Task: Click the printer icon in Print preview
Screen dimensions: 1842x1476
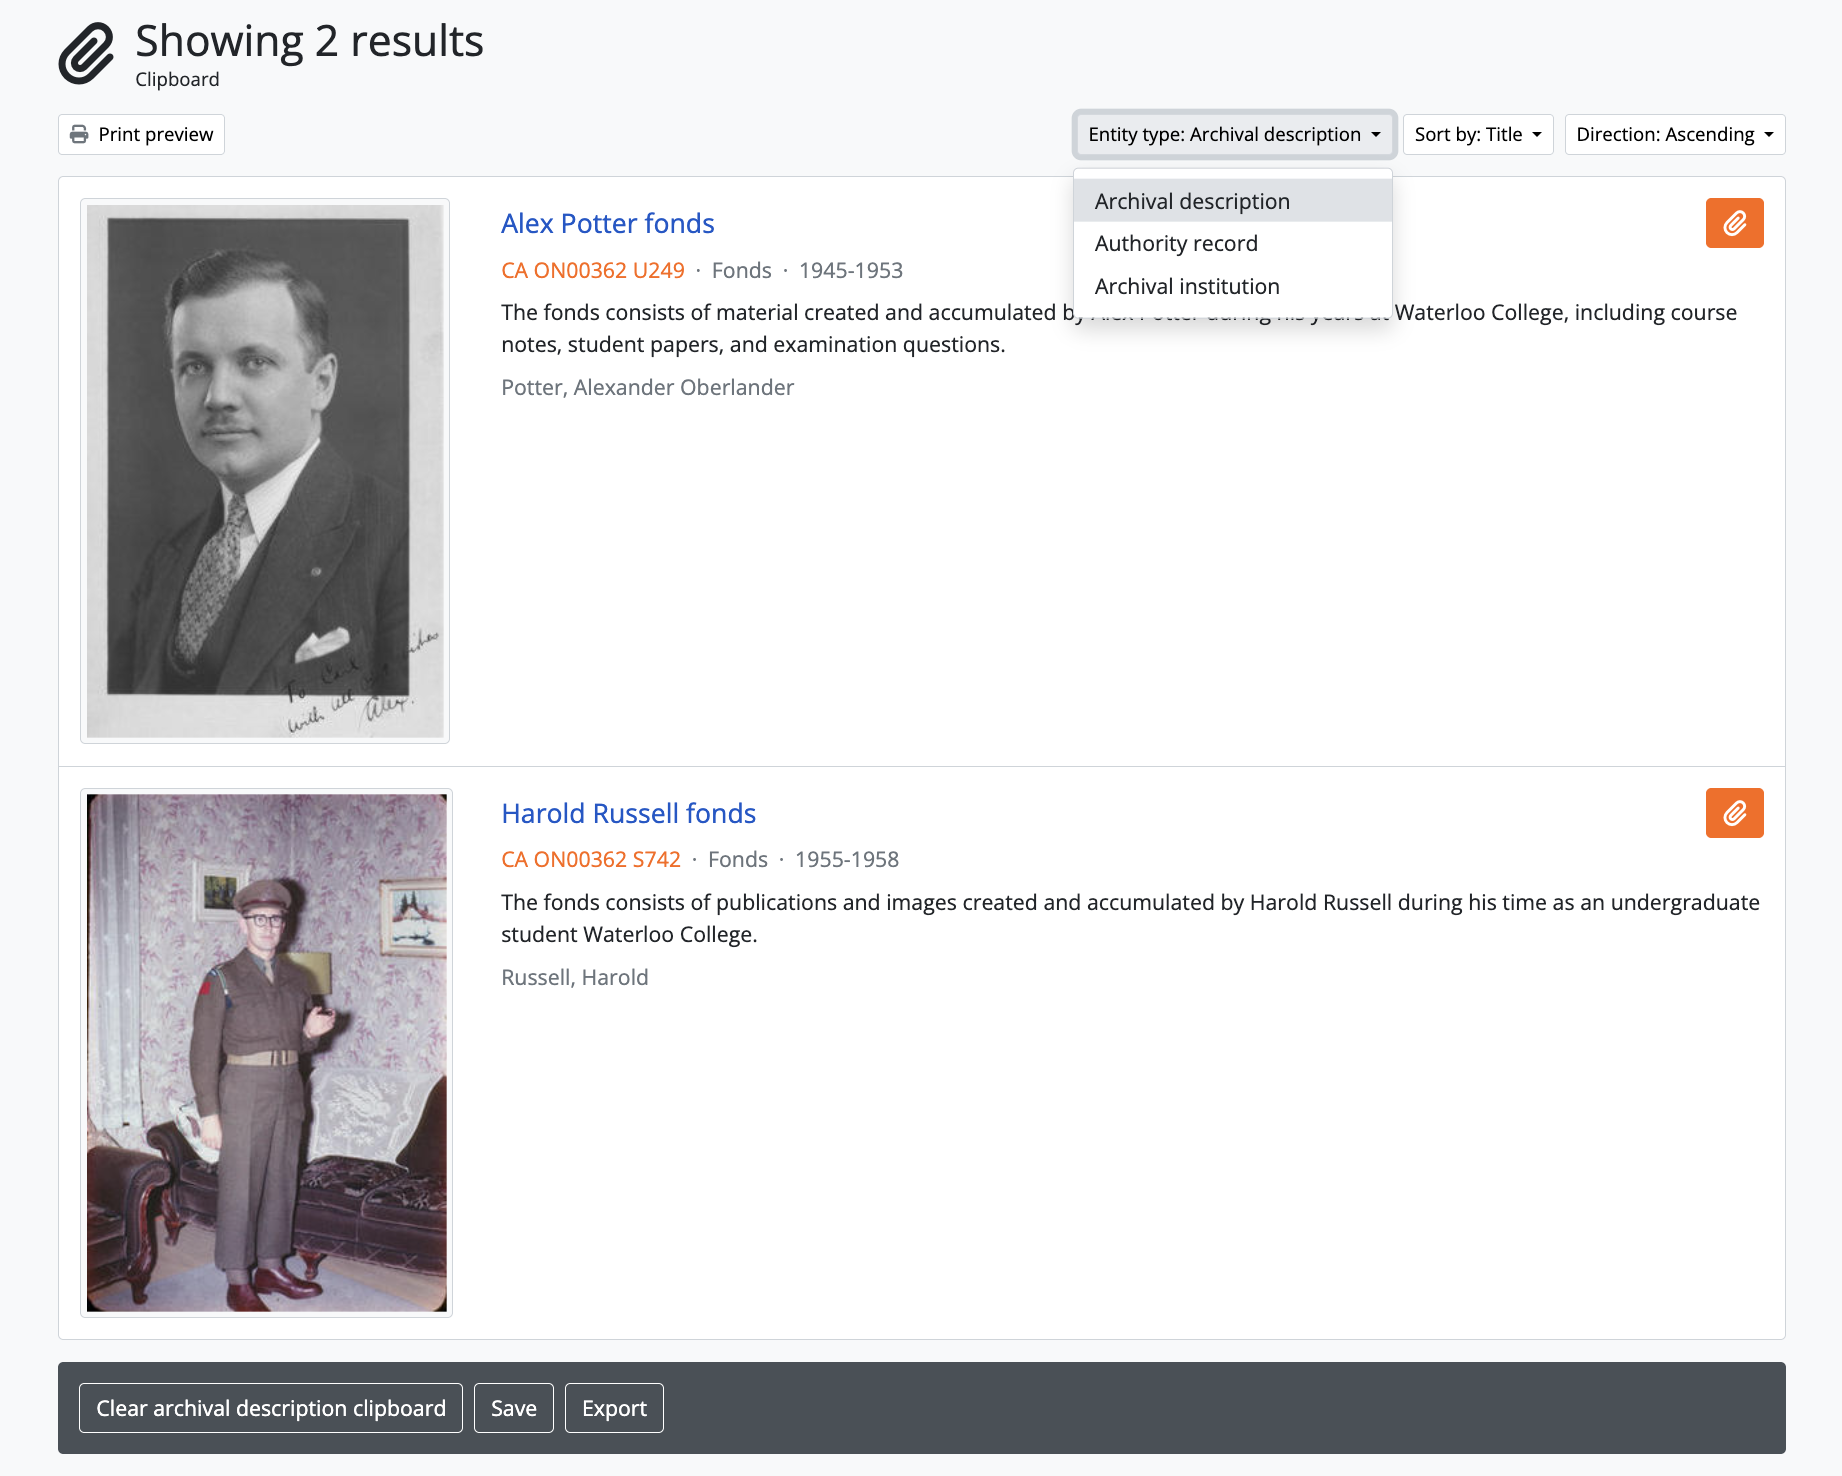Action: click(x=79, y=135)
